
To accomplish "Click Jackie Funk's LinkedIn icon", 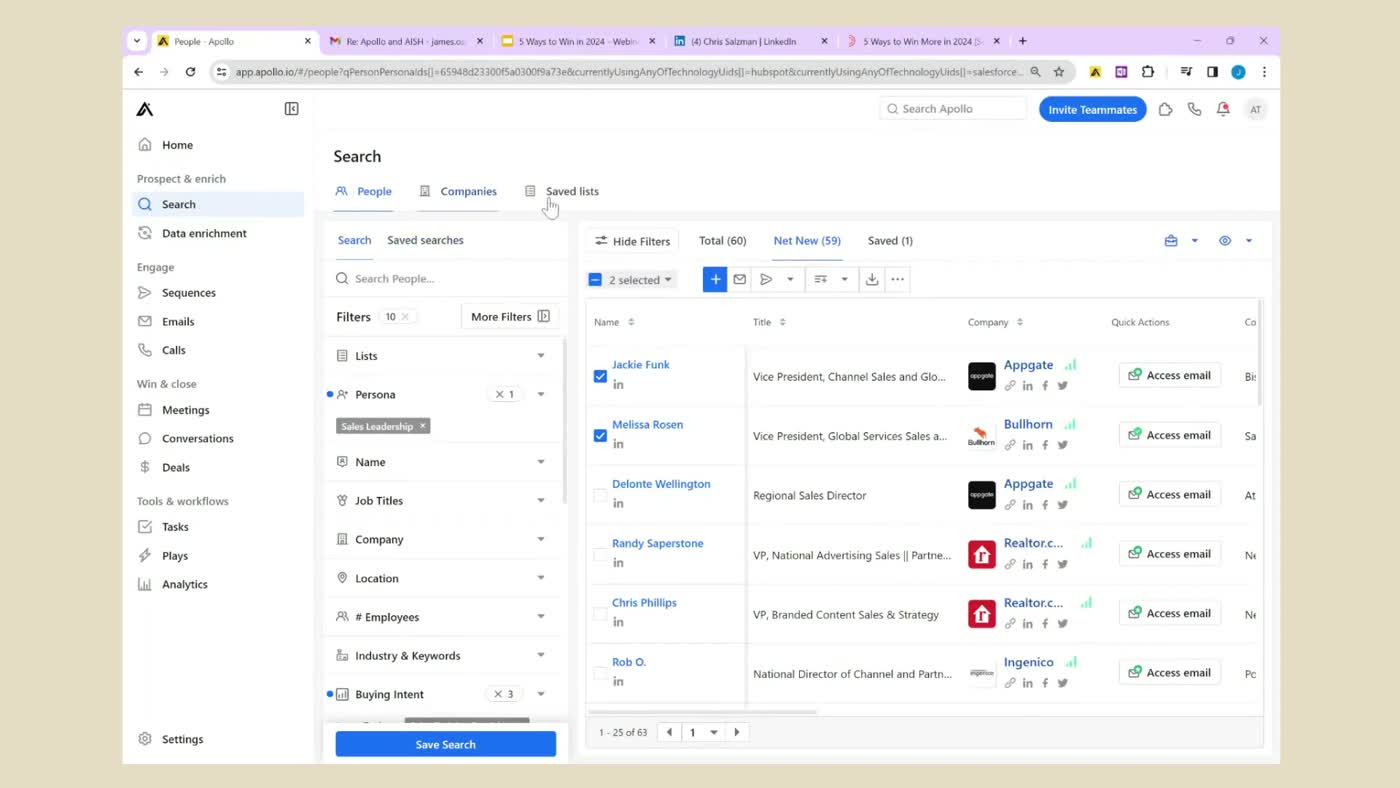I will pos(618,385).
